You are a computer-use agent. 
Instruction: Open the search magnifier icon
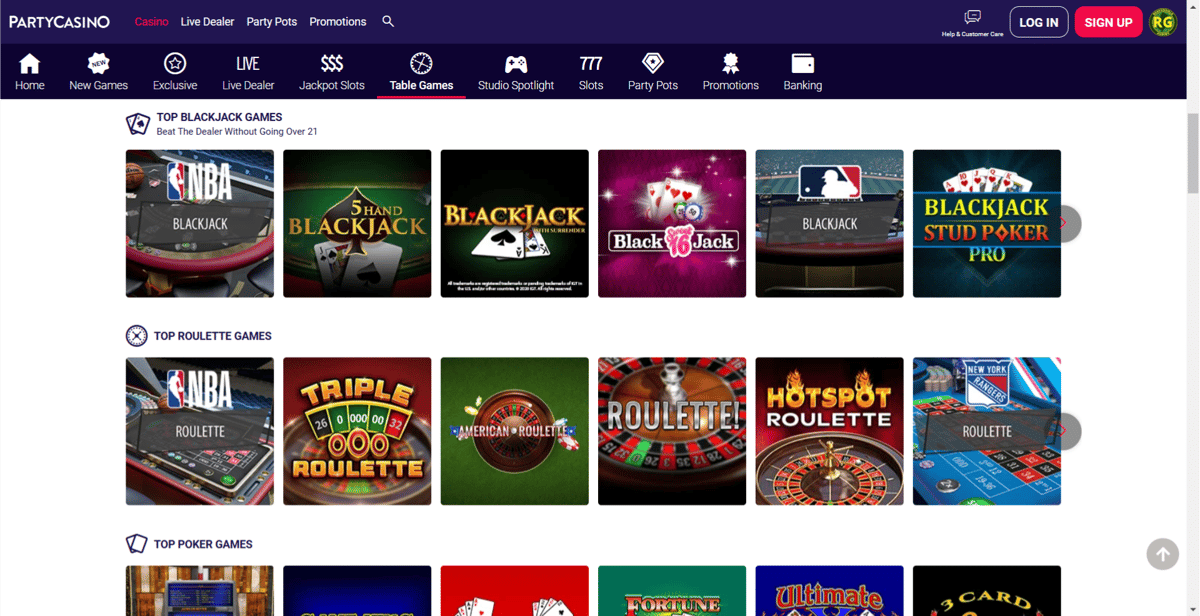point(388,21)
